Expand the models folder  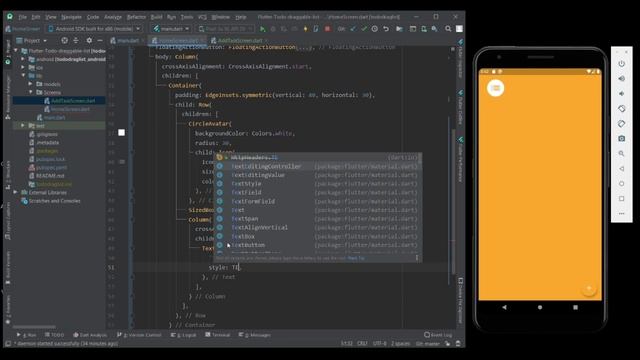tap(31, 84)
